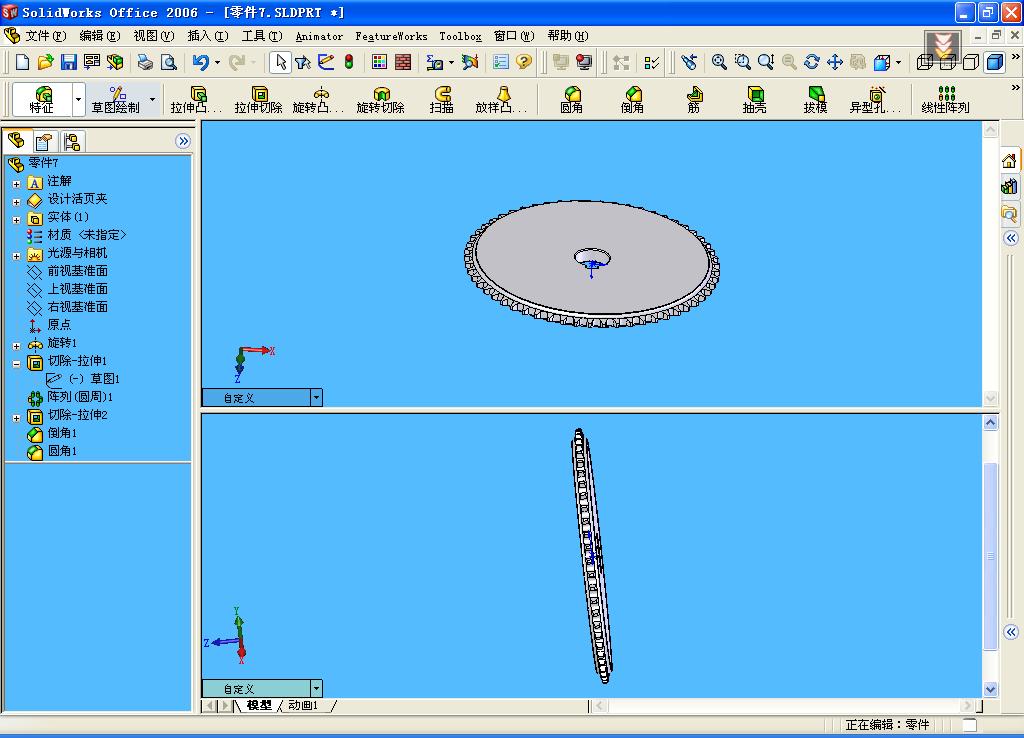Click the 拉伸凸台 extrude boss tool
Image resolution: width=1024 pixels, height=738 pixels.
point(197,99)
